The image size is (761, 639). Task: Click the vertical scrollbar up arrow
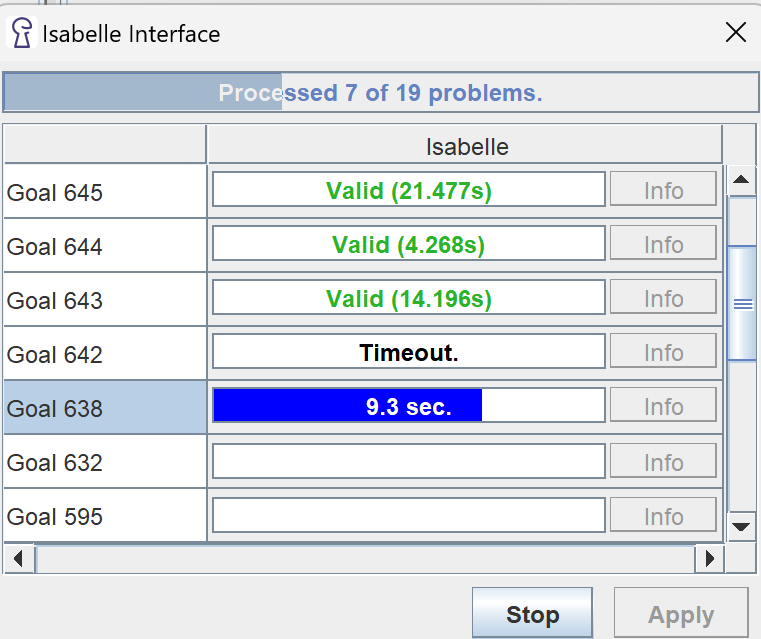[741, 180]
